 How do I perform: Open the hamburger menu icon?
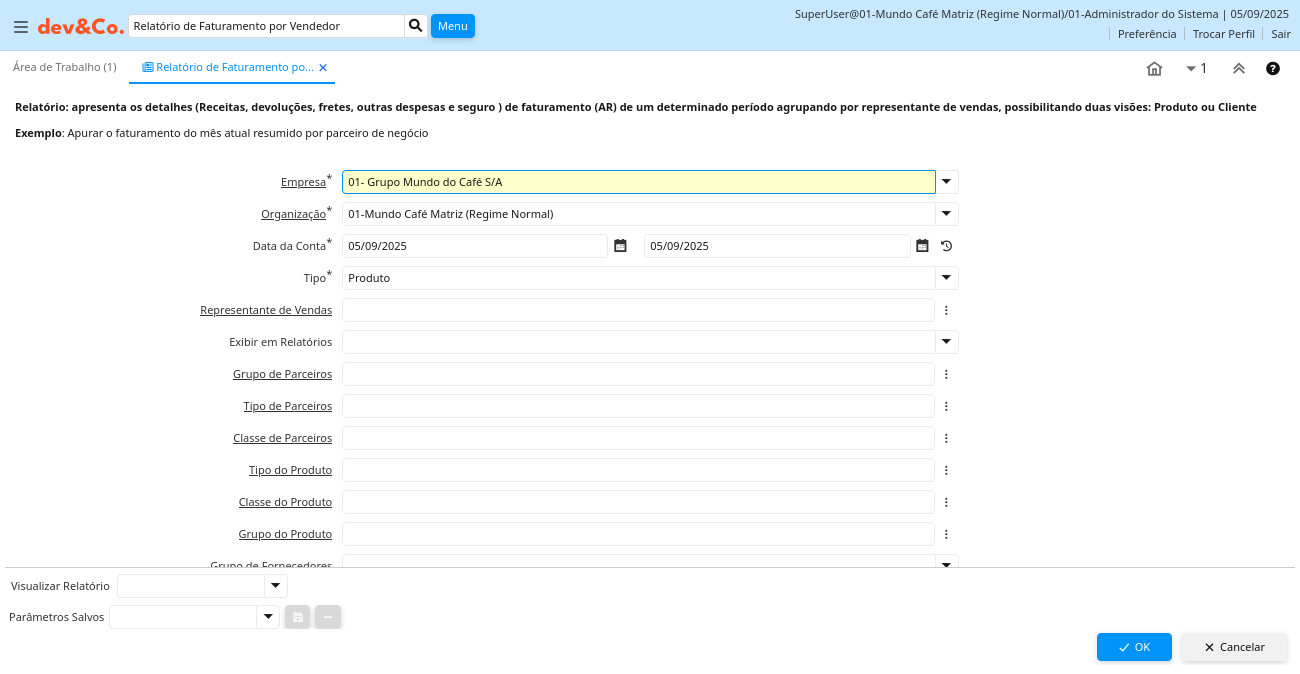pos(20,27)
